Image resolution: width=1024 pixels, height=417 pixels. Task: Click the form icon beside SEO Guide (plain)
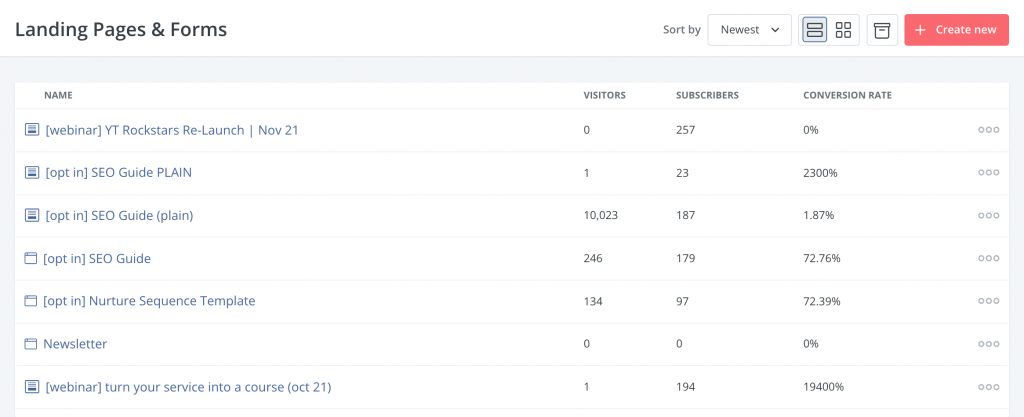tap(31, 215)
